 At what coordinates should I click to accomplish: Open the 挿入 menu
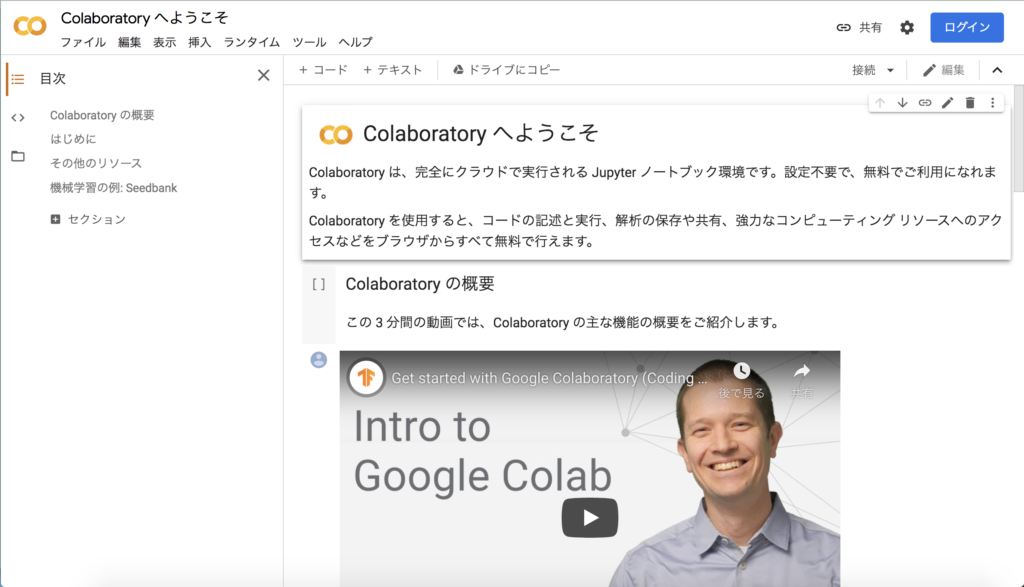(x=200, y=42)
